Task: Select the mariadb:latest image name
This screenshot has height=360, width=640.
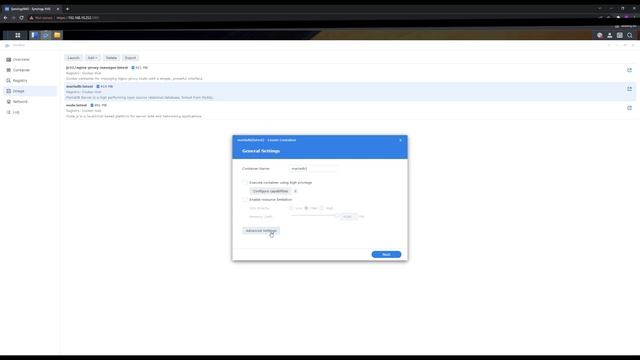Action: [x=80, y=87]
